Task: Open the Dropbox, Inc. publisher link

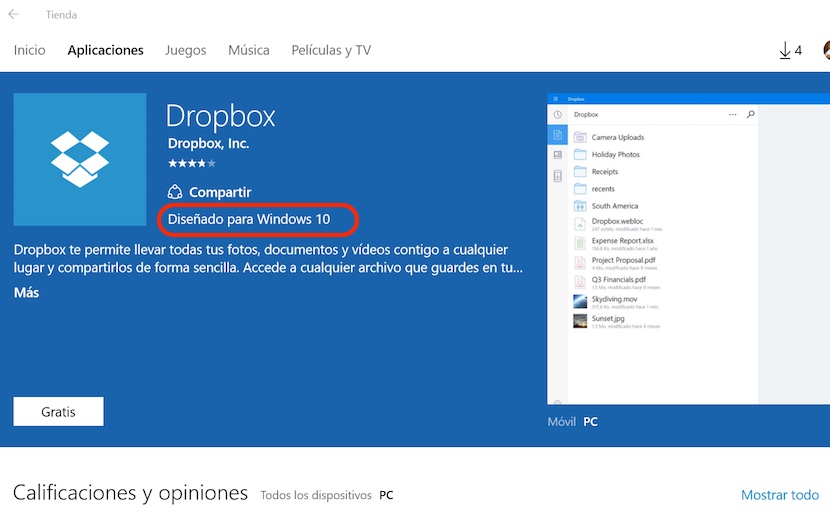Action: click(208, 143)
